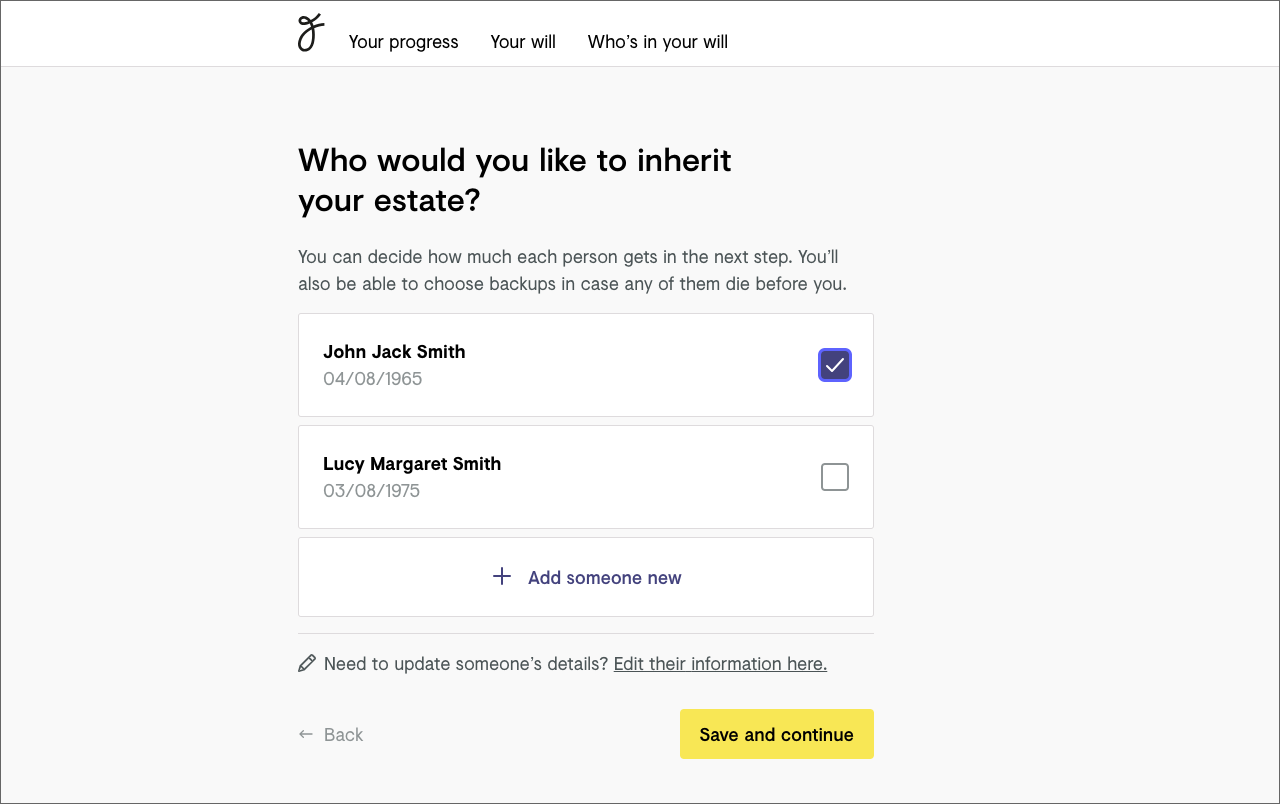This screenshot has height=804, width=1280.
Task: Open the Your progress menu item
Action: (403, 42)
